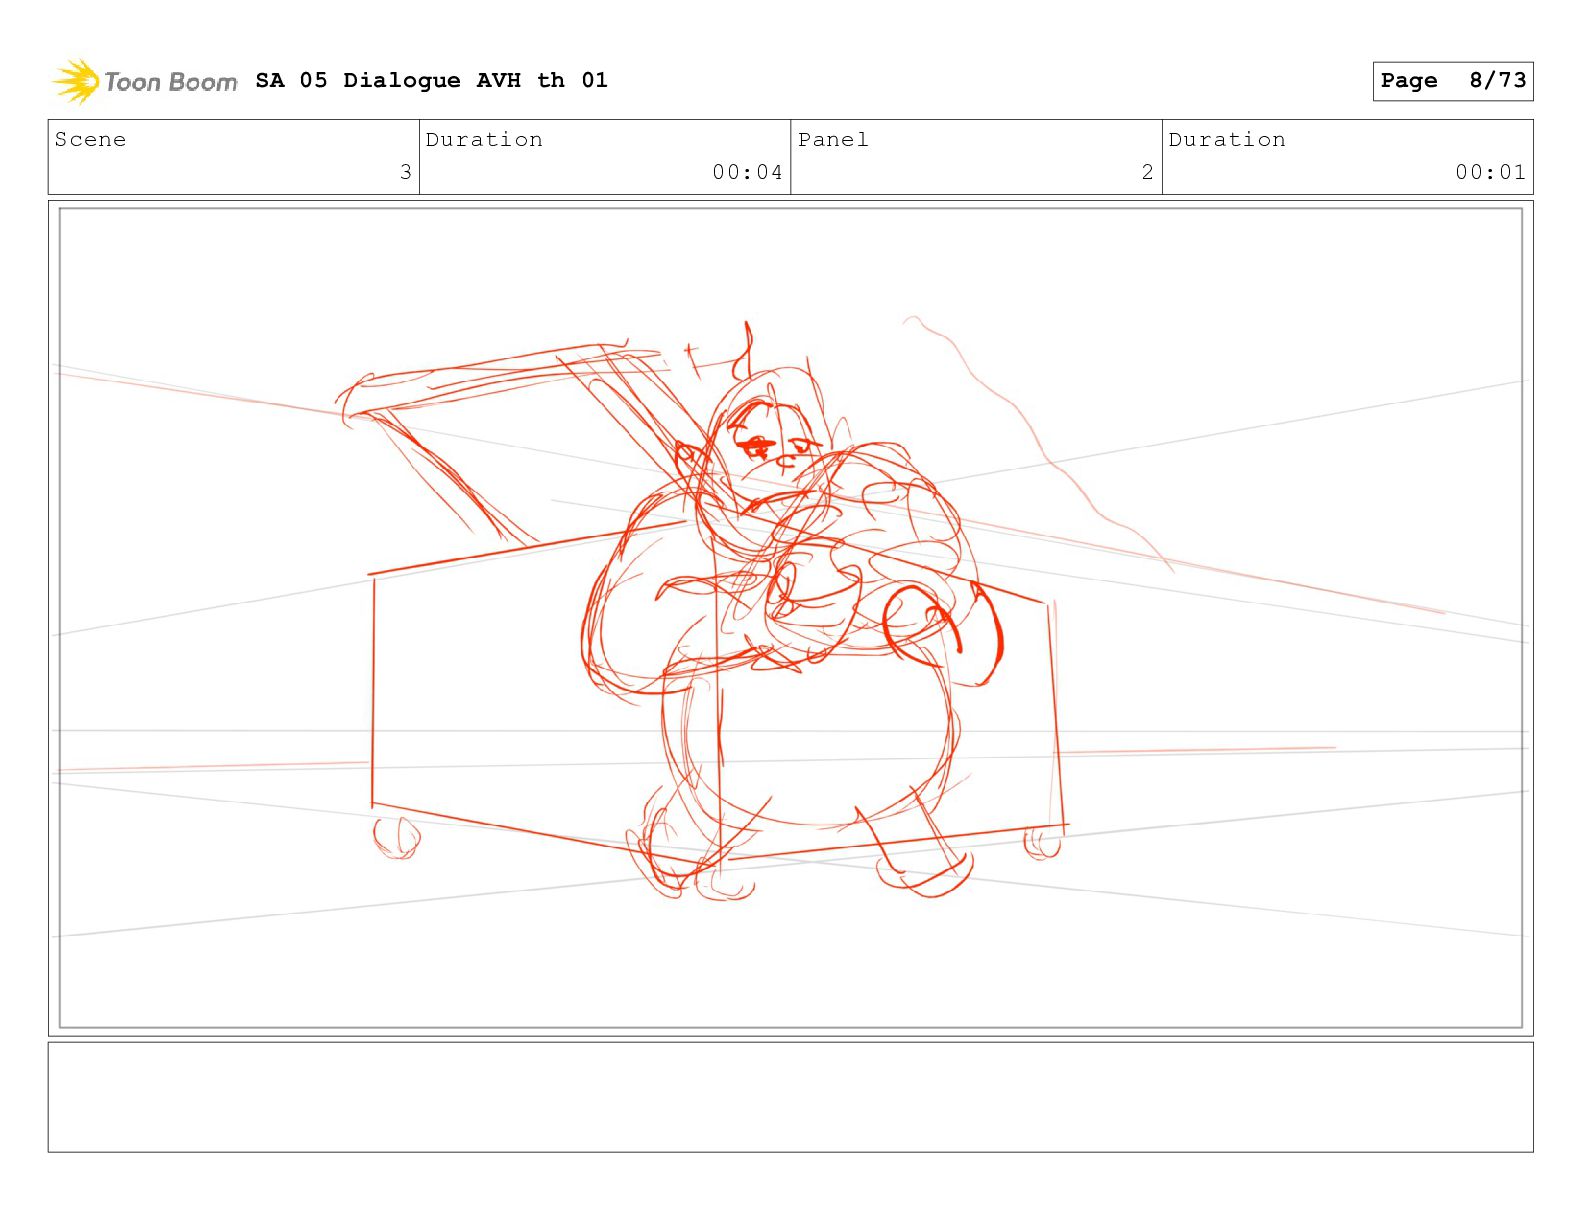Click the scene number '3'
The image size is (1584, 1224).
coord(405,172)
